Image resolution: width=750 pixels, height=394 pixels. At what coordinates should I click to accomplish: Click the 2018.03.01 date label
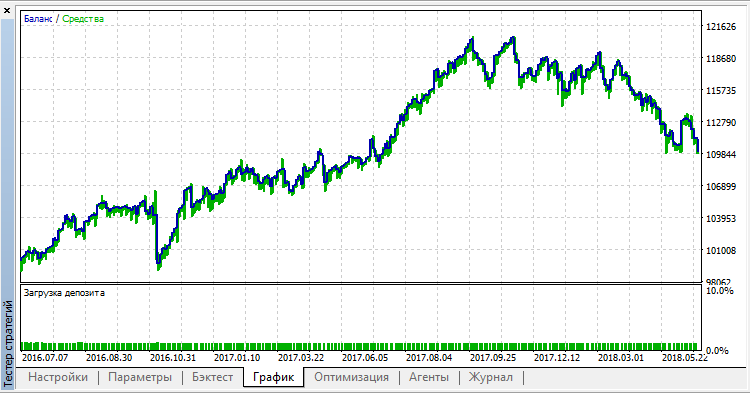[621, 358]
